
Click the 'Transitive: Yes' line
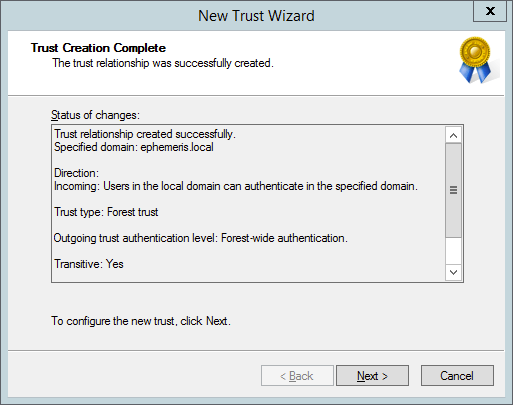89,264
